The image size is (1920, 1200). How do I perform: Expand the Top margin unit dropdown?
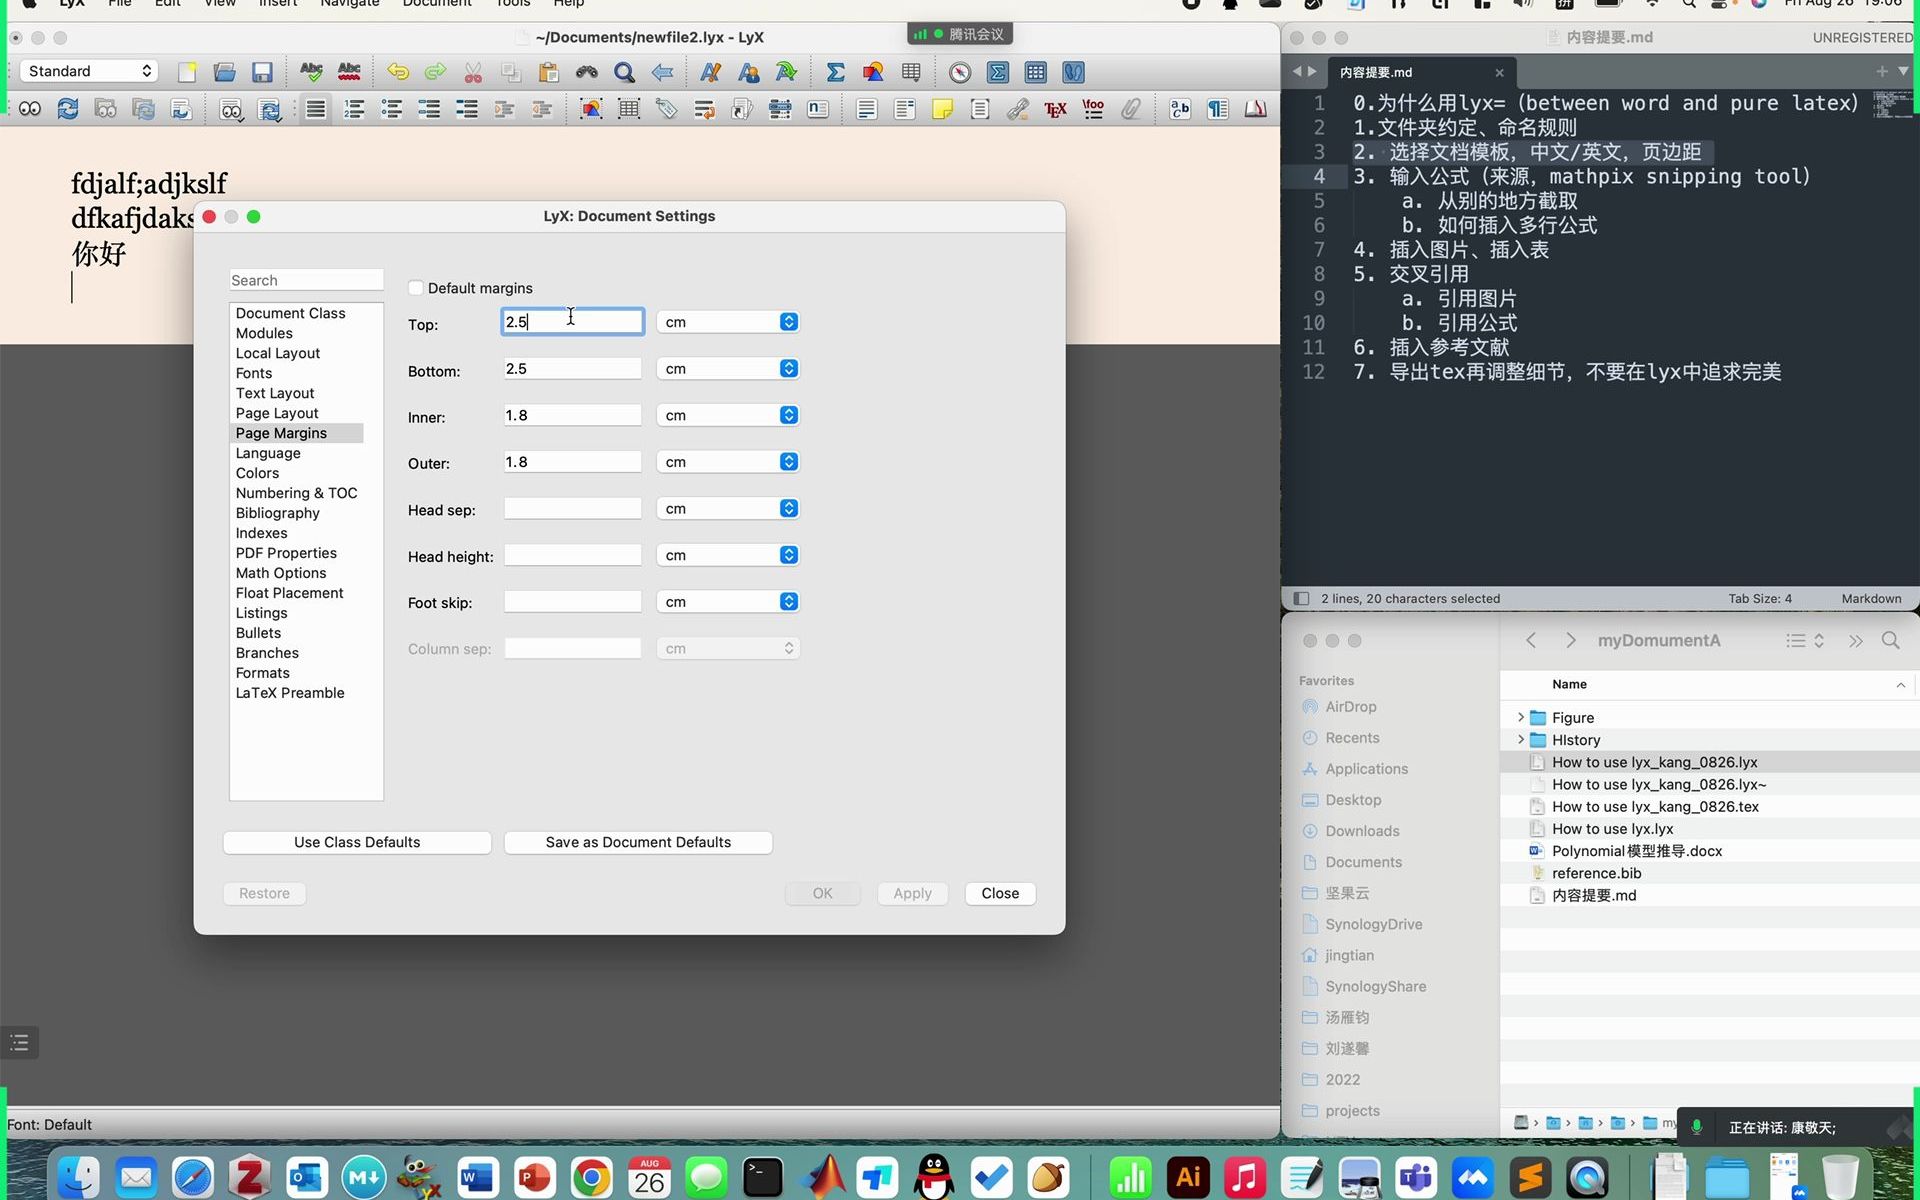click(x=788, y=321)
